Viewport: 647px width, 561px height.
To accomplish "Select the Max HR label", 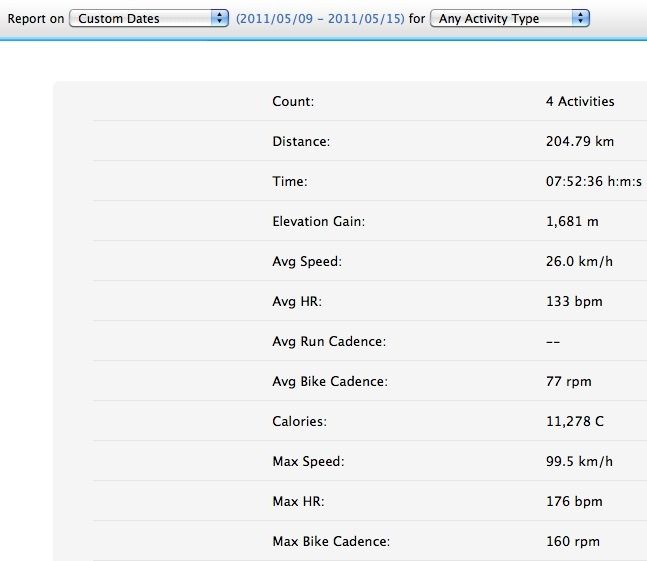I will pyautogui.click(x=298, y=502).
